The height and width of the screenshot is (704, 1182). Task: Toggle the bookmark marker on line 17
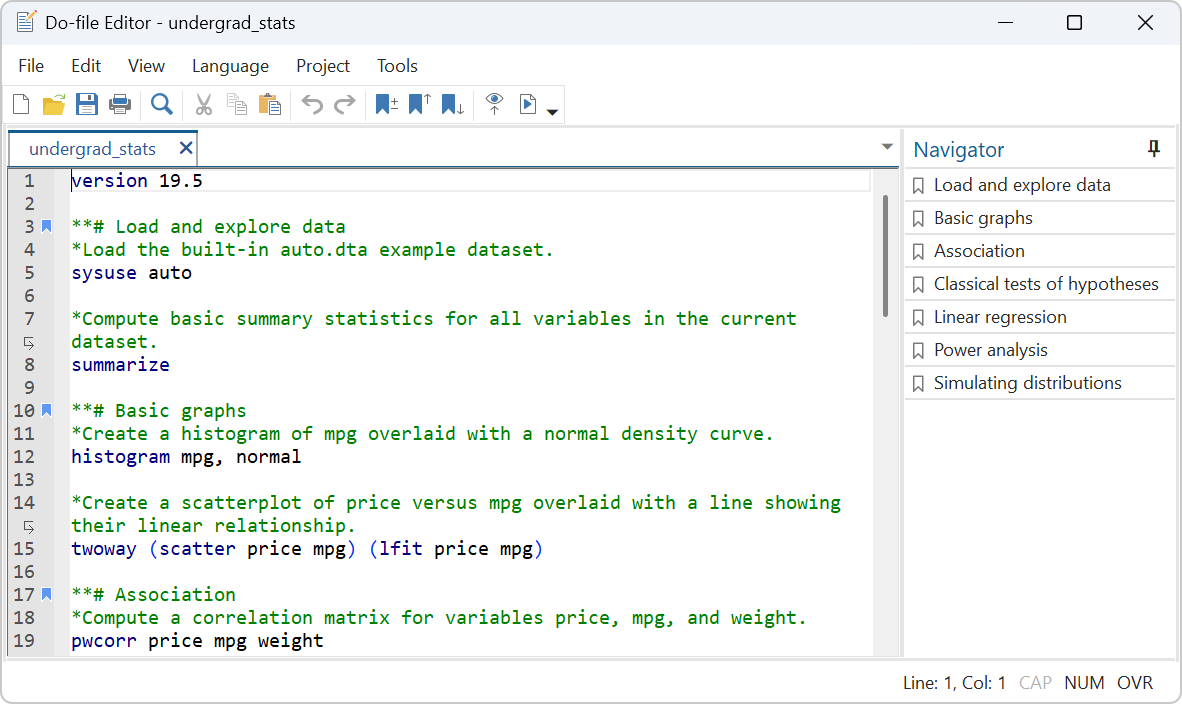(x=47, y=594)
